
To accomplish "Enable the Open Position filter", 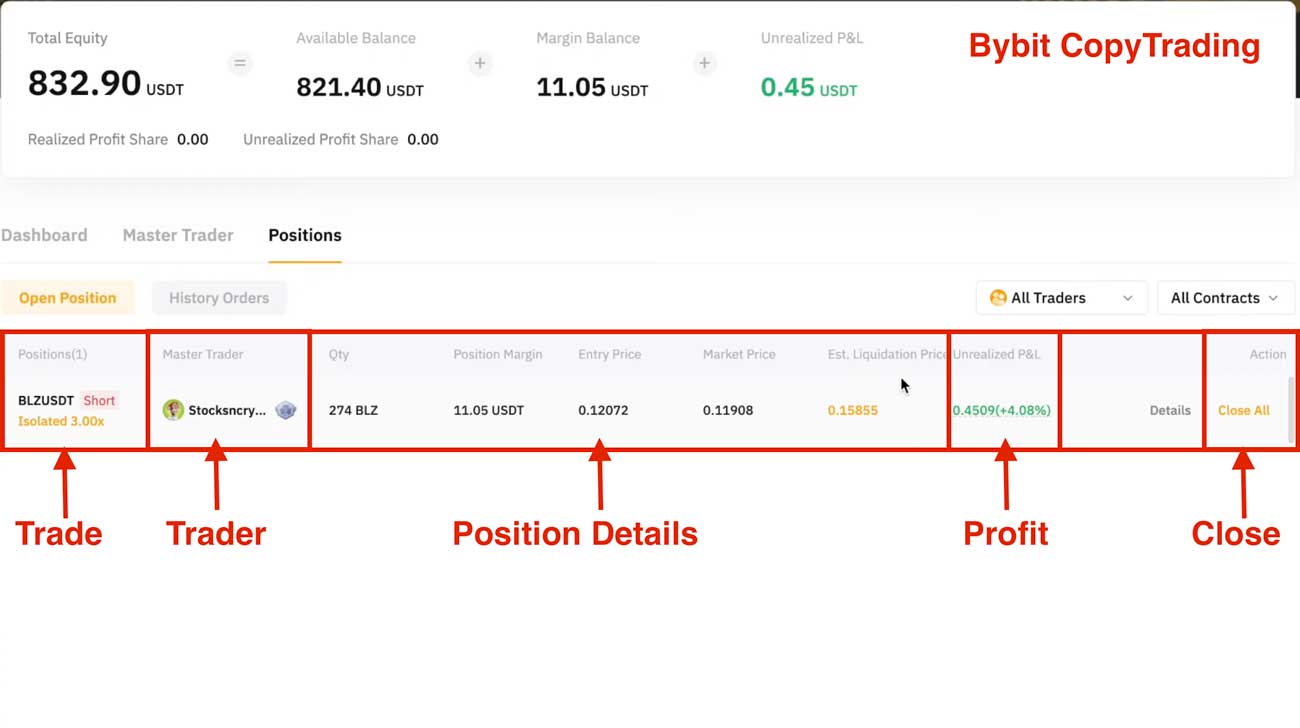I will (68, 297).
